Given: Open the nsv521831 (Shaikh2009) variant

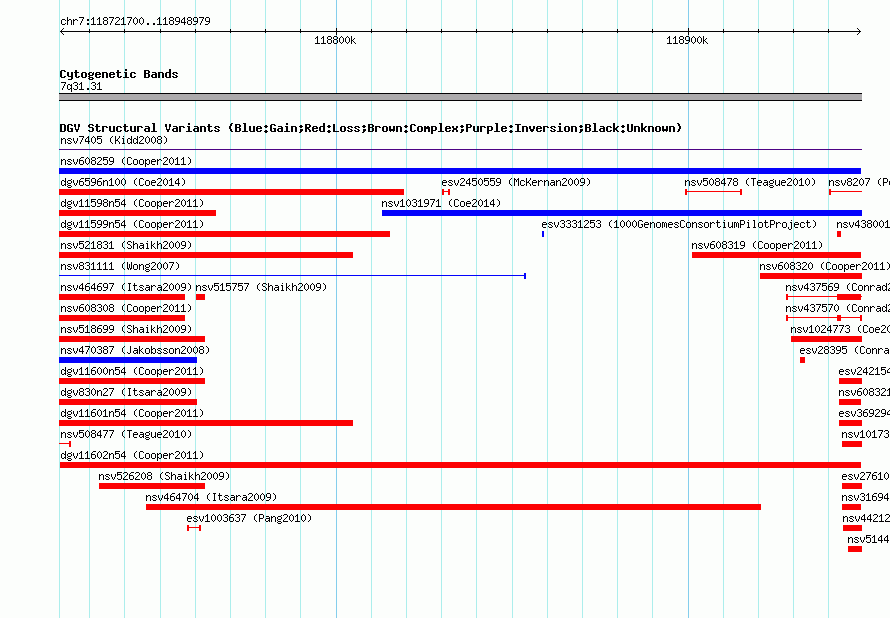Looking at the screenshot, I should 206,255.
